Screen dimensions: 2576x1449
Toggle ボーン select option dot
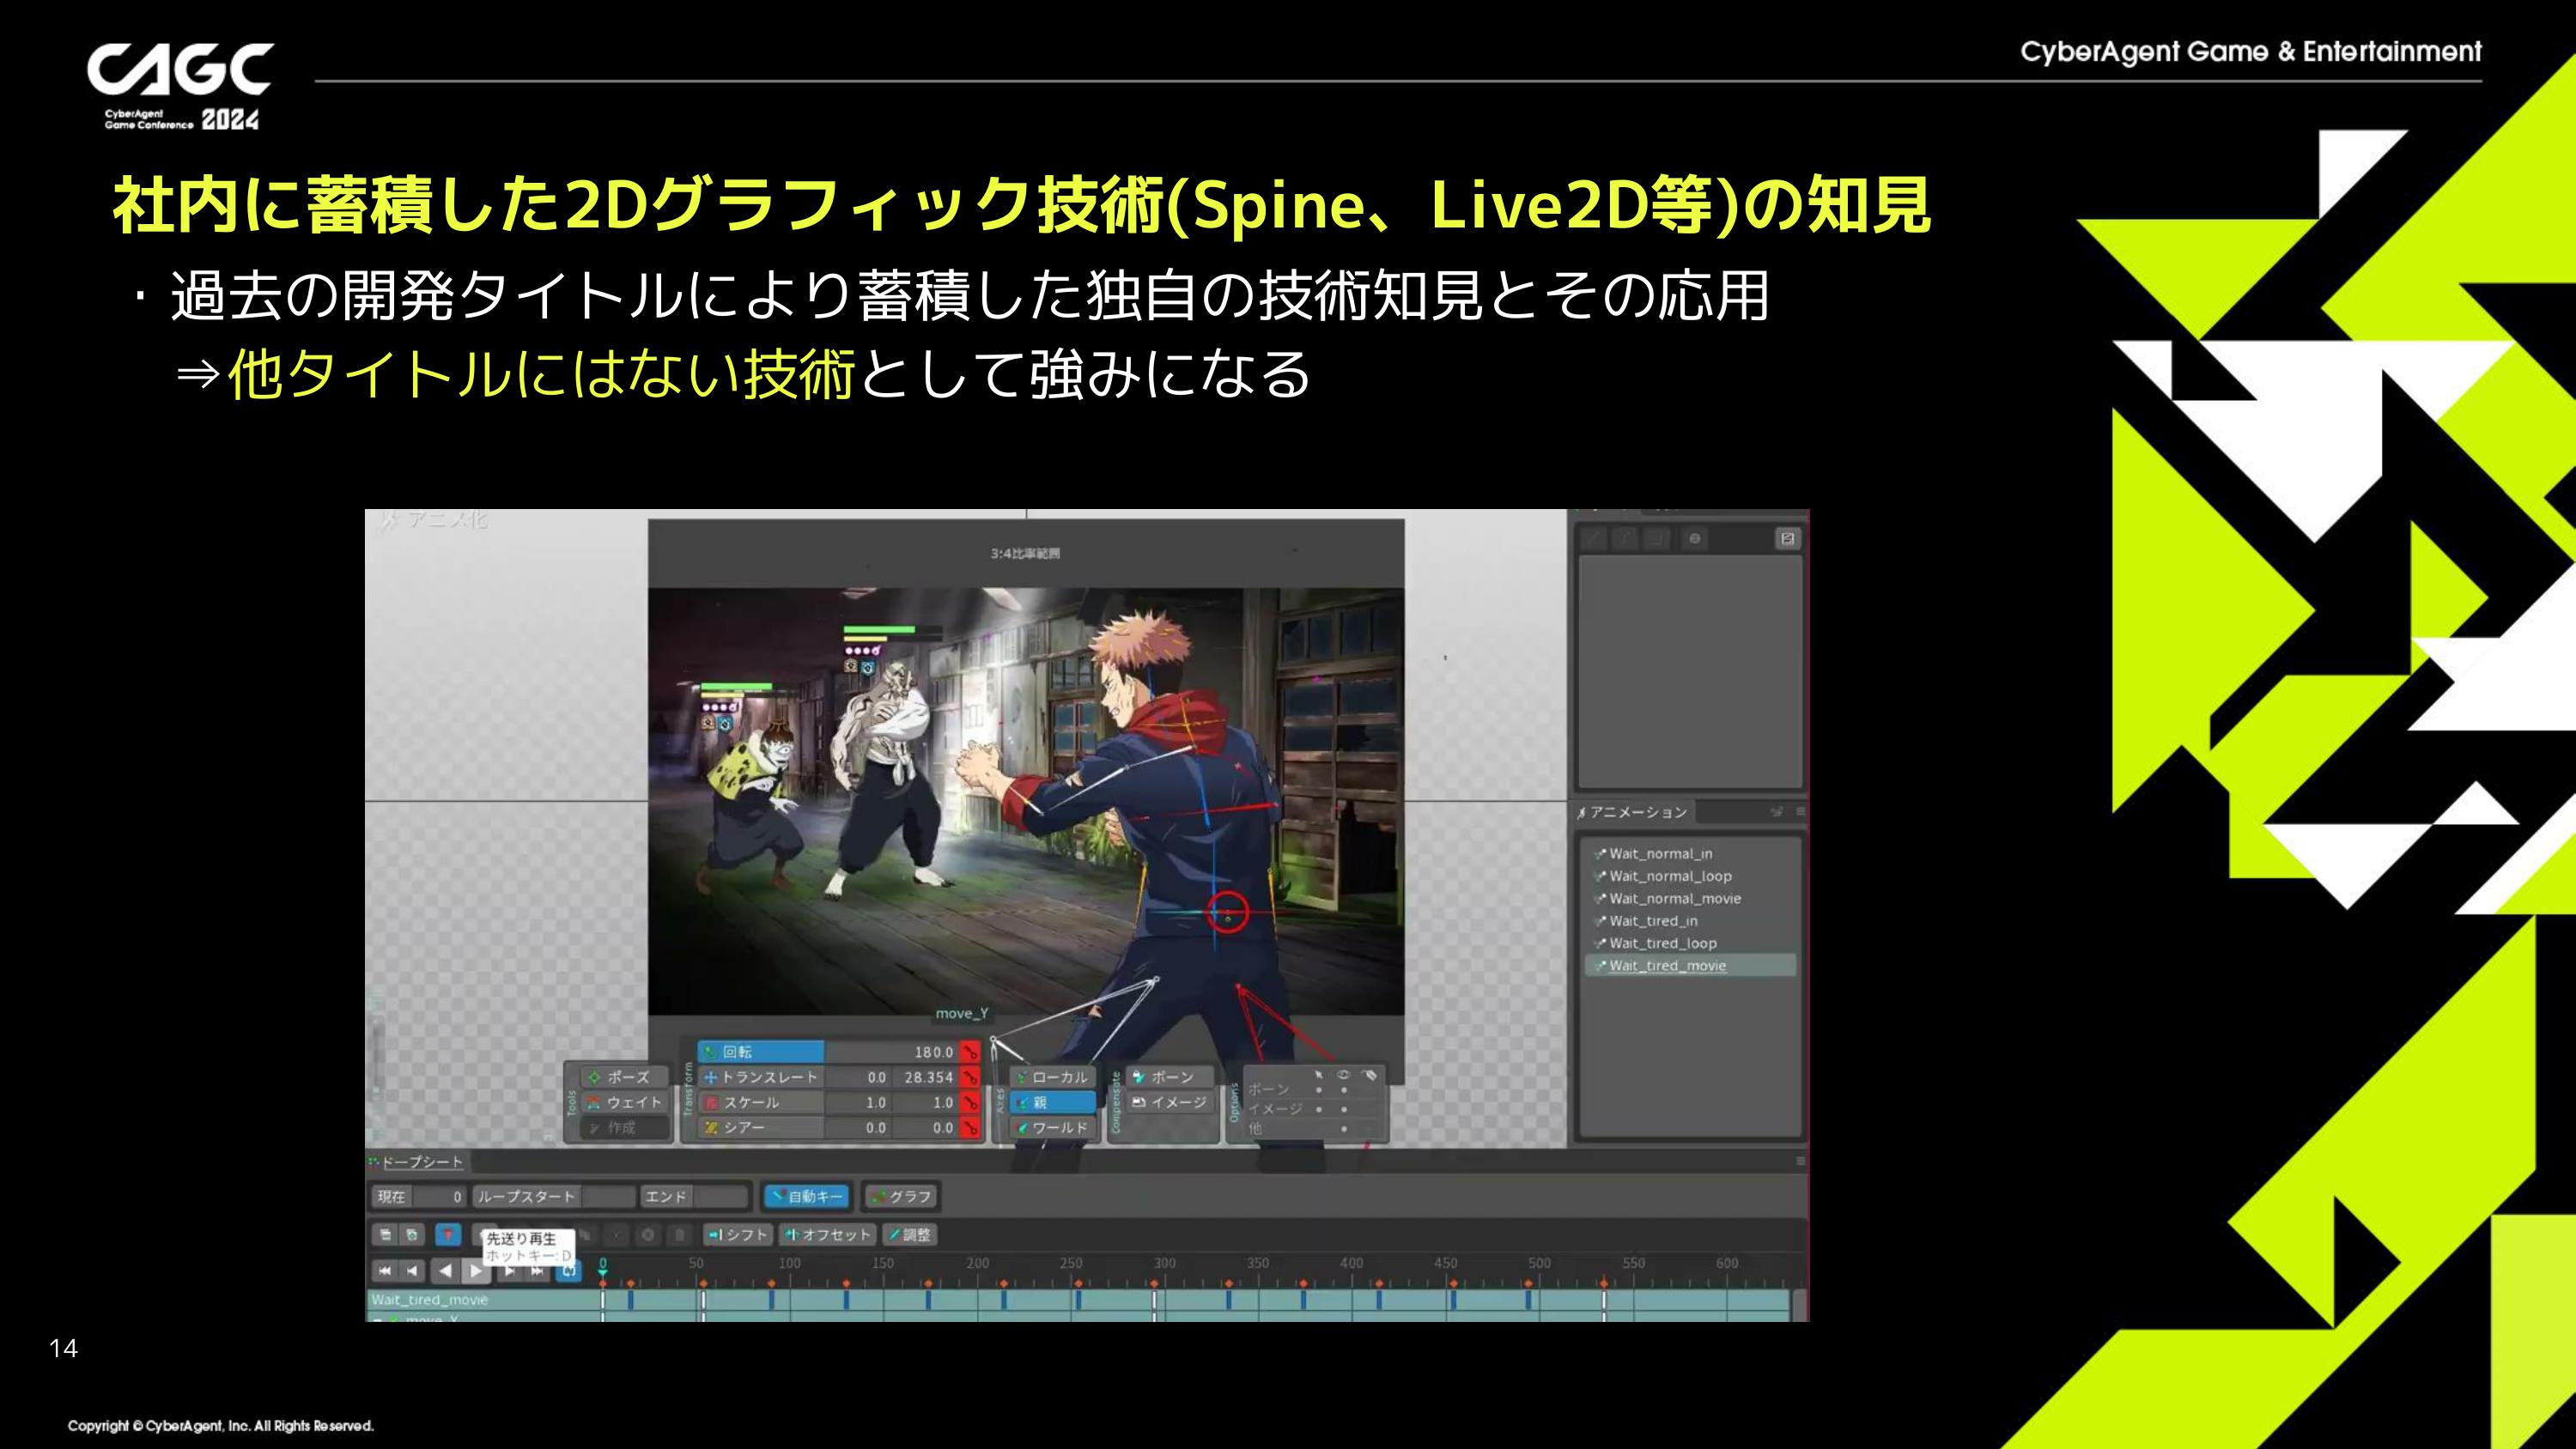click(x=1319, y=1090)
